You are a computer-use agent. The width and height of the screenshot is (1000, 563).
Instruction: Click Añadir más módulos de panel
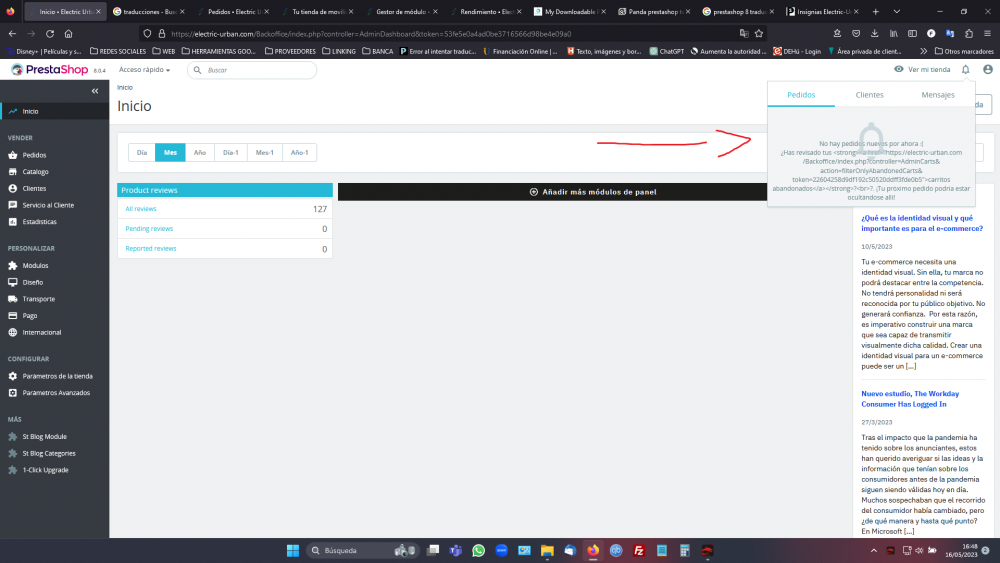[x=593, y=192]
